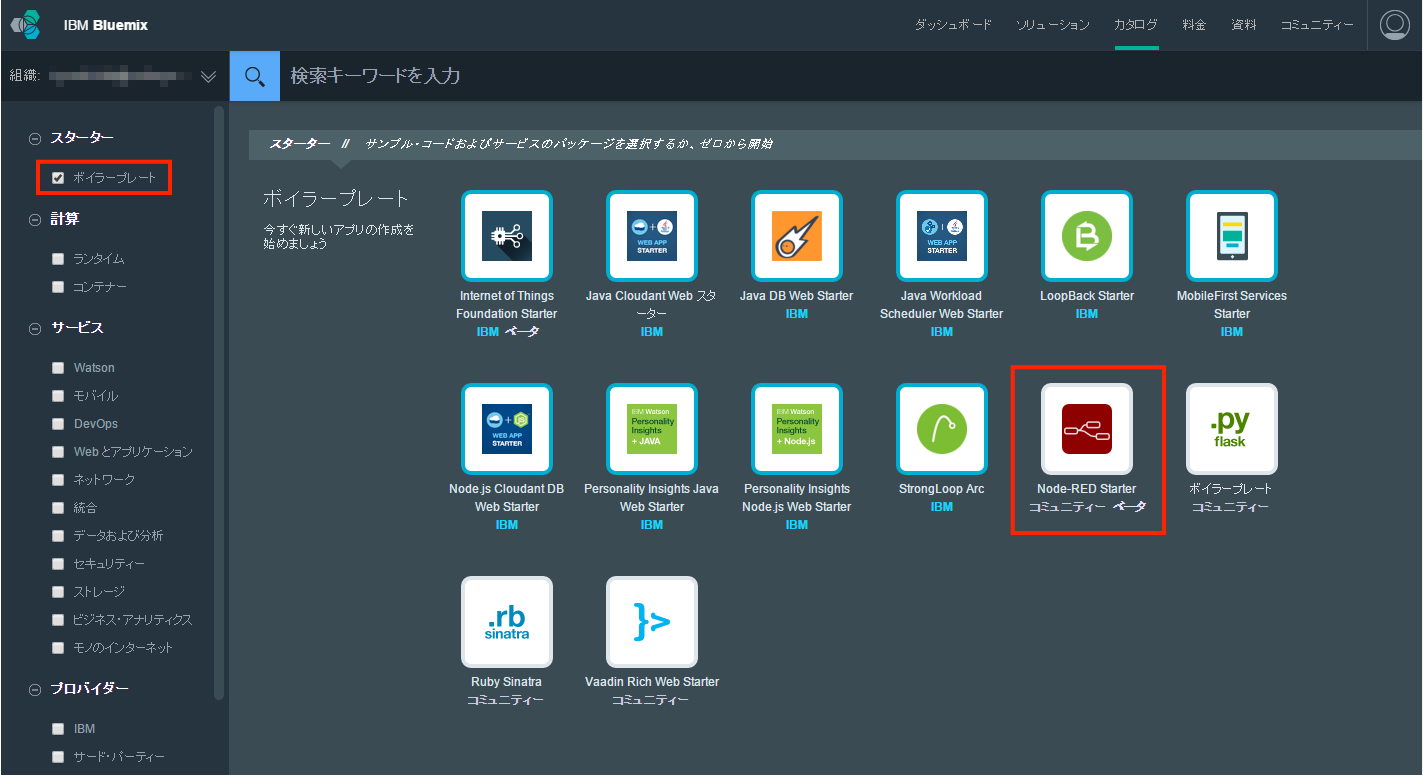This screenshot has height=776, width=1423.
Task: Click the Node-RED Starter text label
Action: point(1087,489)
